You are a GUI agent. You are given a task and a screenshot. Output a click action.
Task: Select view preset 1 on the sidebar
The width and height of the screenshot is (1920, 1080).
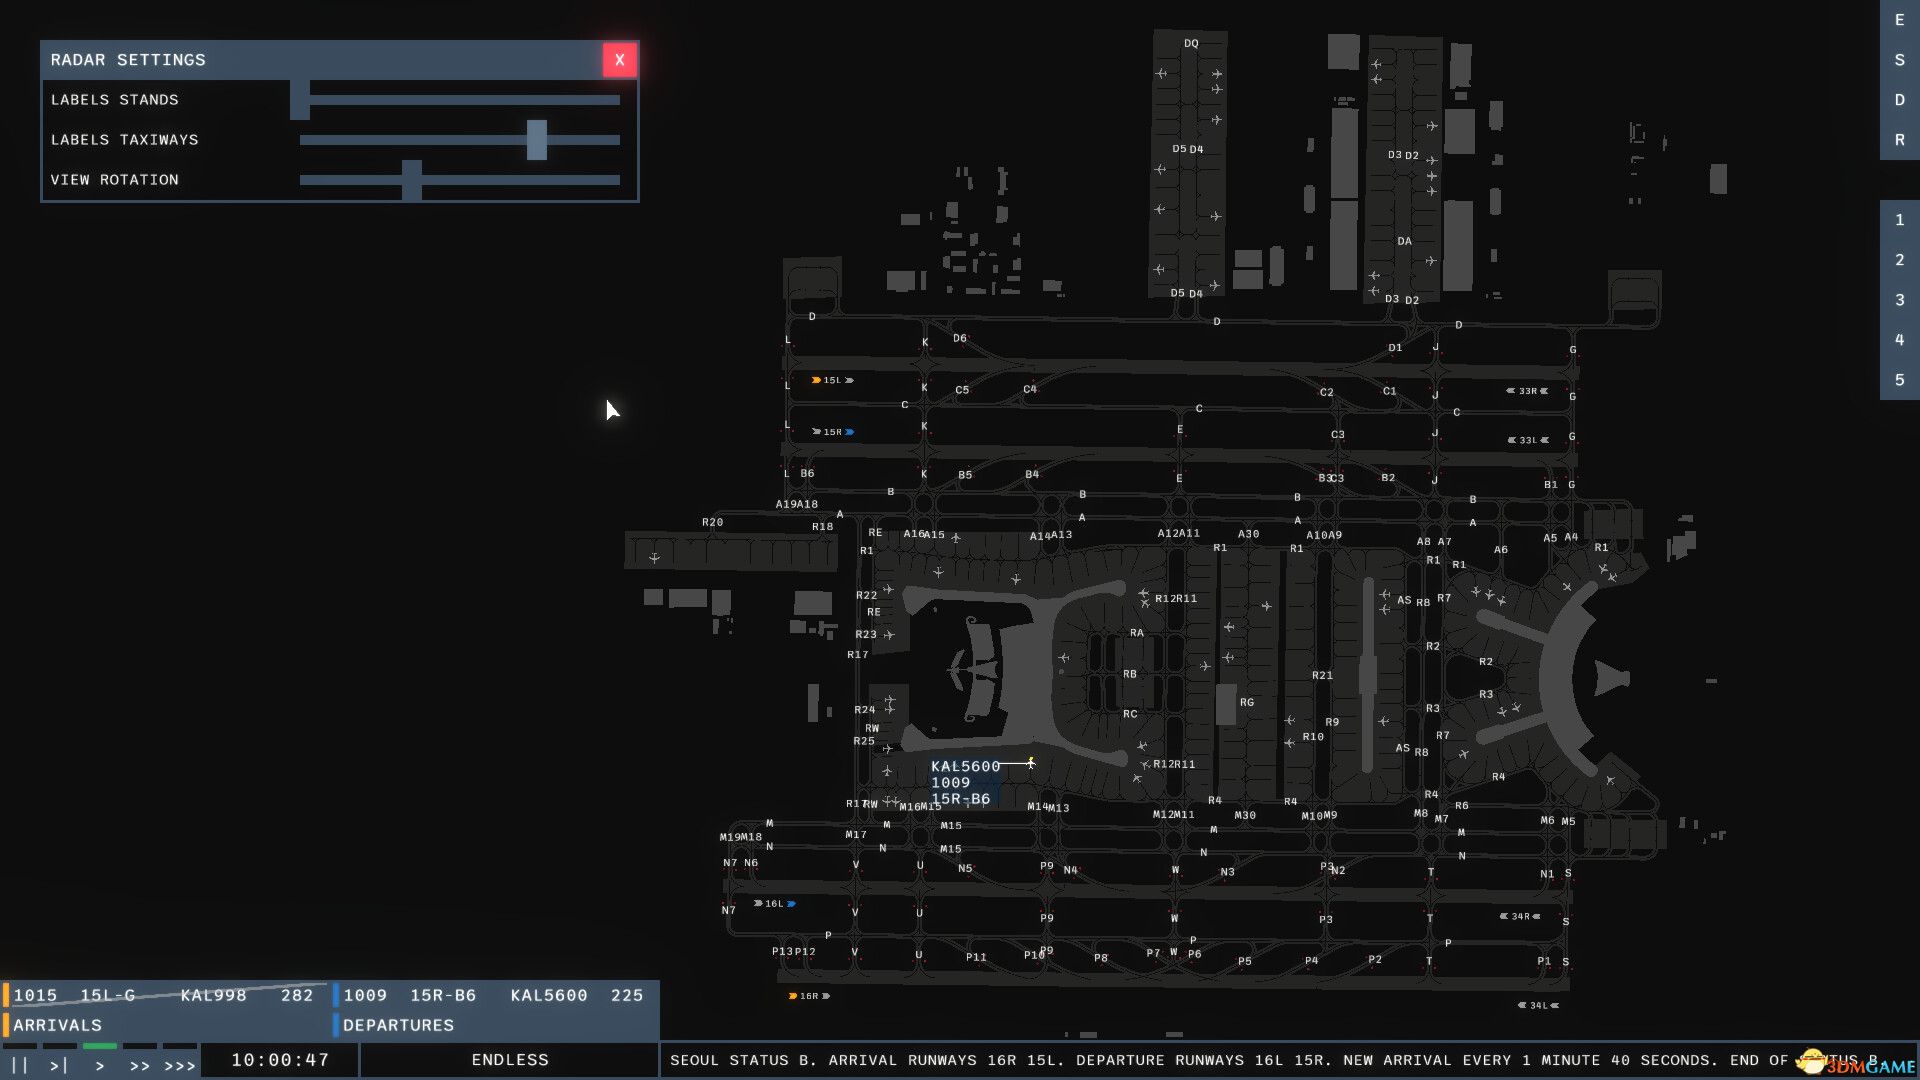1899,220
